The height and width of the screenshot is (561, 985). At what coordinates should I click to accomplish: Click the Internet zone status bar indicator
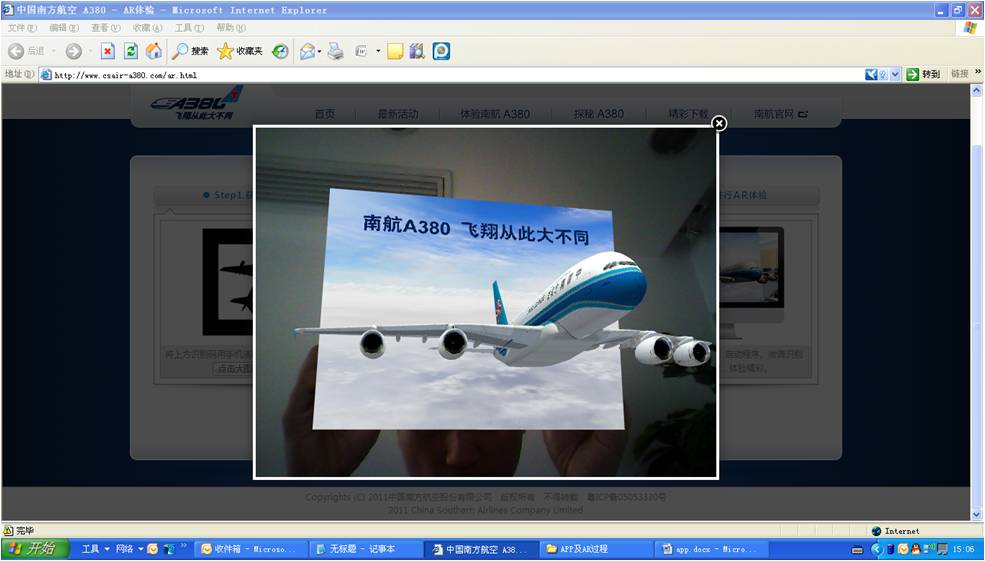[x=896, y=531]
